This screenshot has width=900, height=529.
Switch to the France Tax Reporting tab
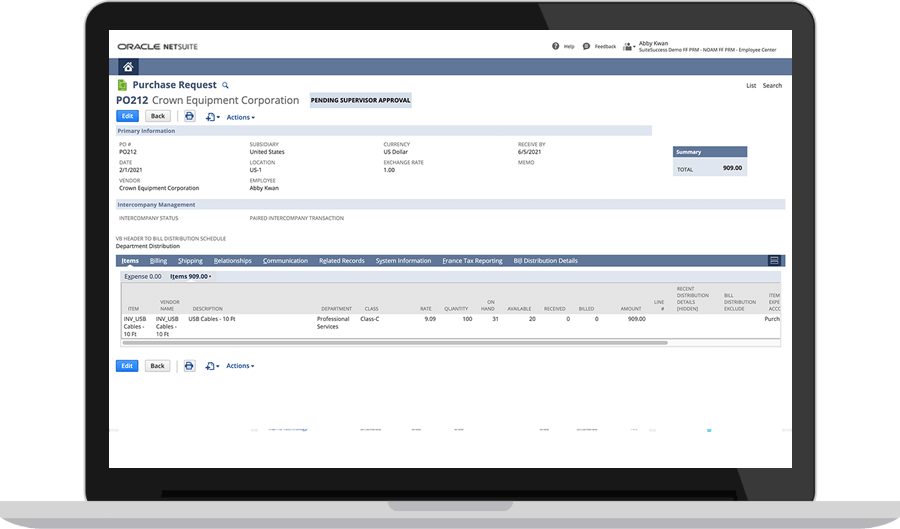tap(472, 260)
